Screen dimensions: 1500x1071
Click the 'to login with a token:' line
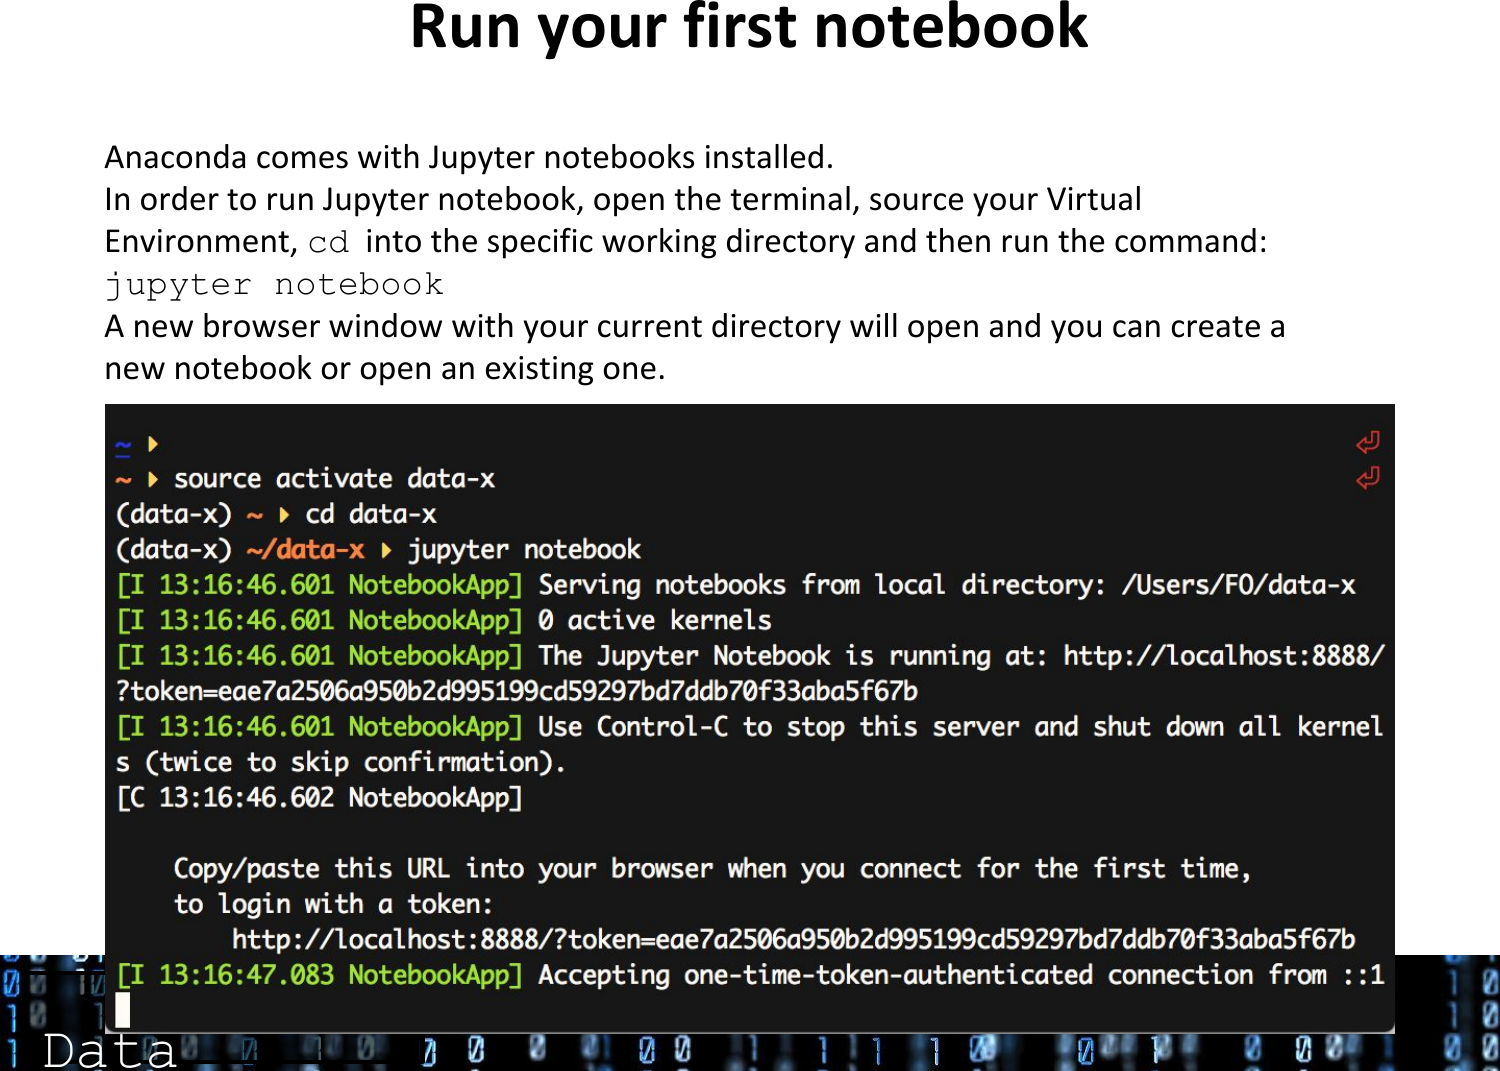click(333, 904)
